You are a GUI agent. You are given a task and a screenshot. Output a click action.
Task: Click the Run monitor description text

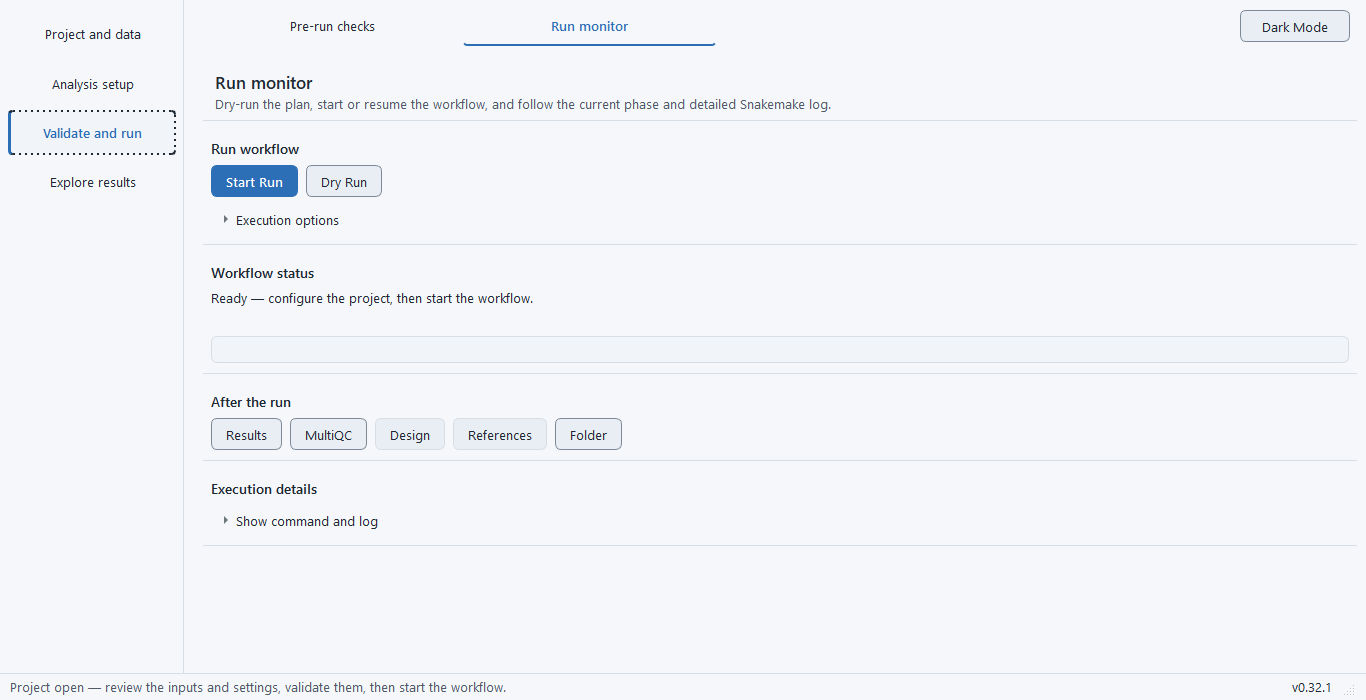523,104
